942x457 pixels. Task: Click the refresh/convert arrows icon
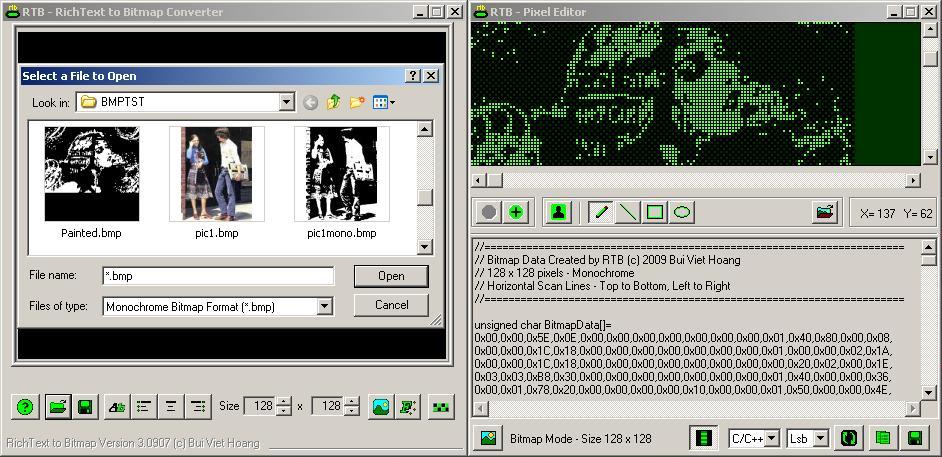click(x=849, y=438)
